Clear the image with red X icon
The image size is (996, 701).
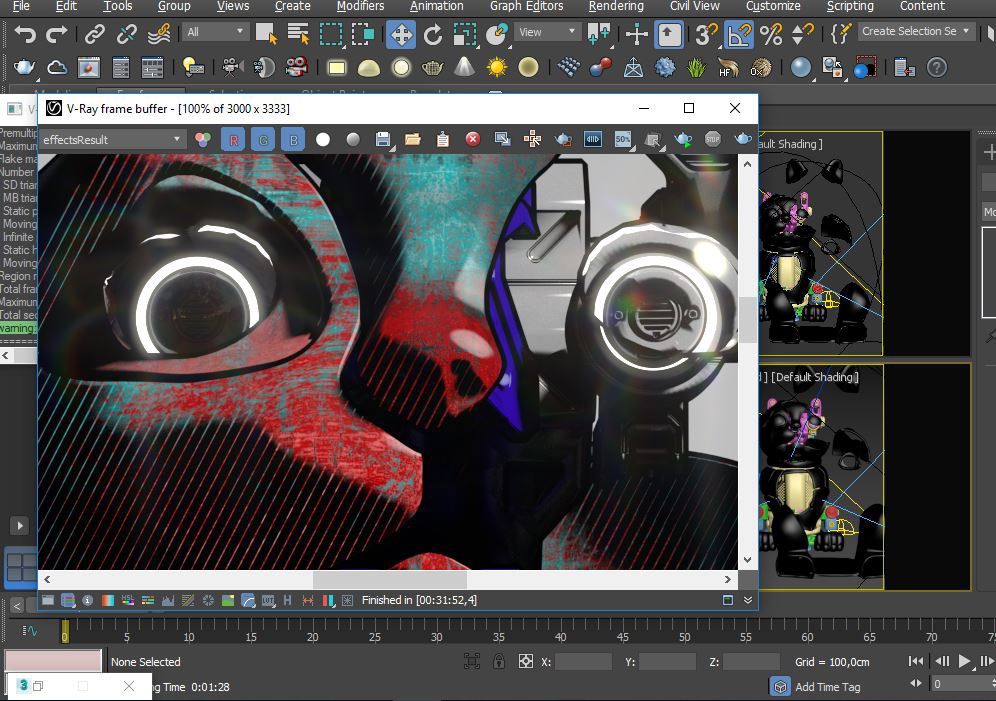(473, 140)
